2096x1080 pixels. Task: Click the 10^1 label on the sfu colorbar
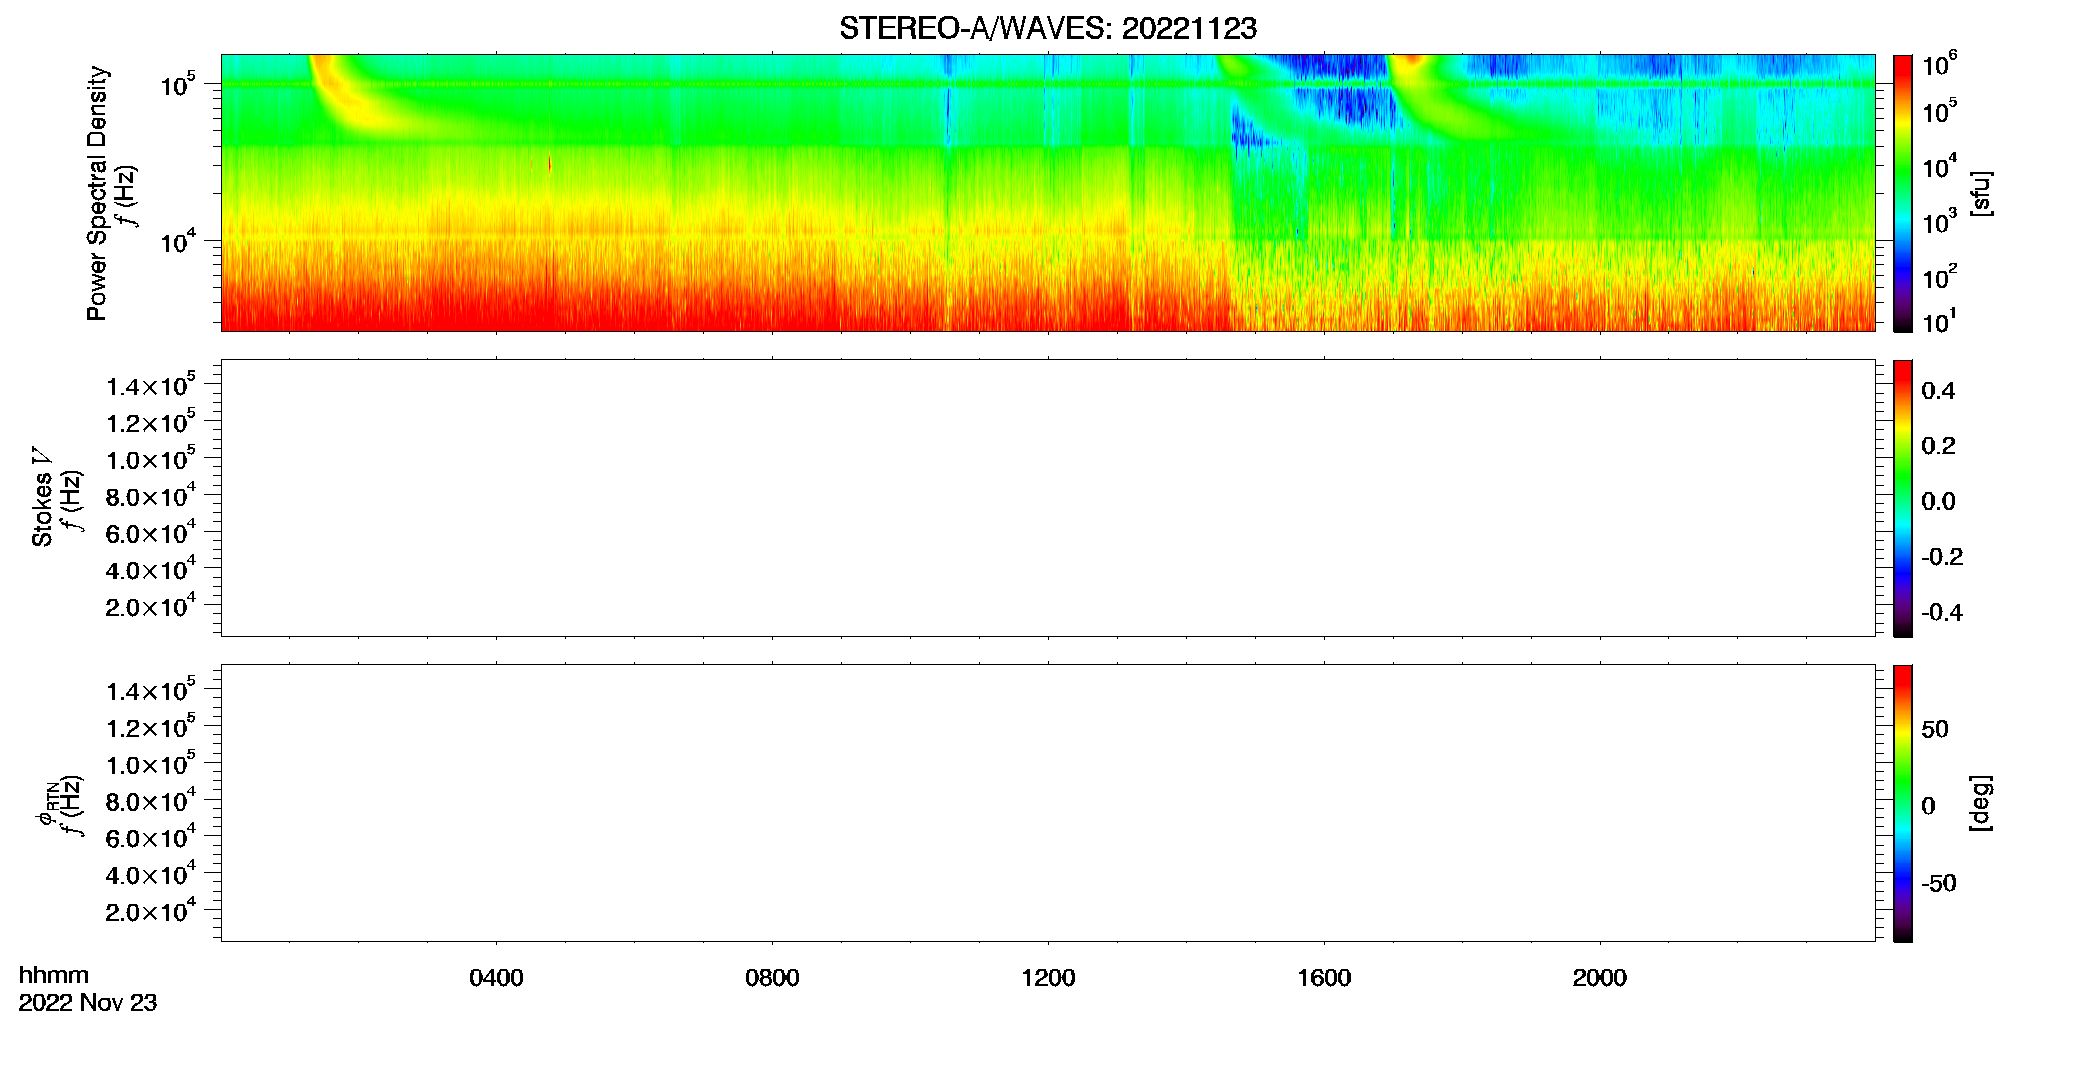(1939, 322)
